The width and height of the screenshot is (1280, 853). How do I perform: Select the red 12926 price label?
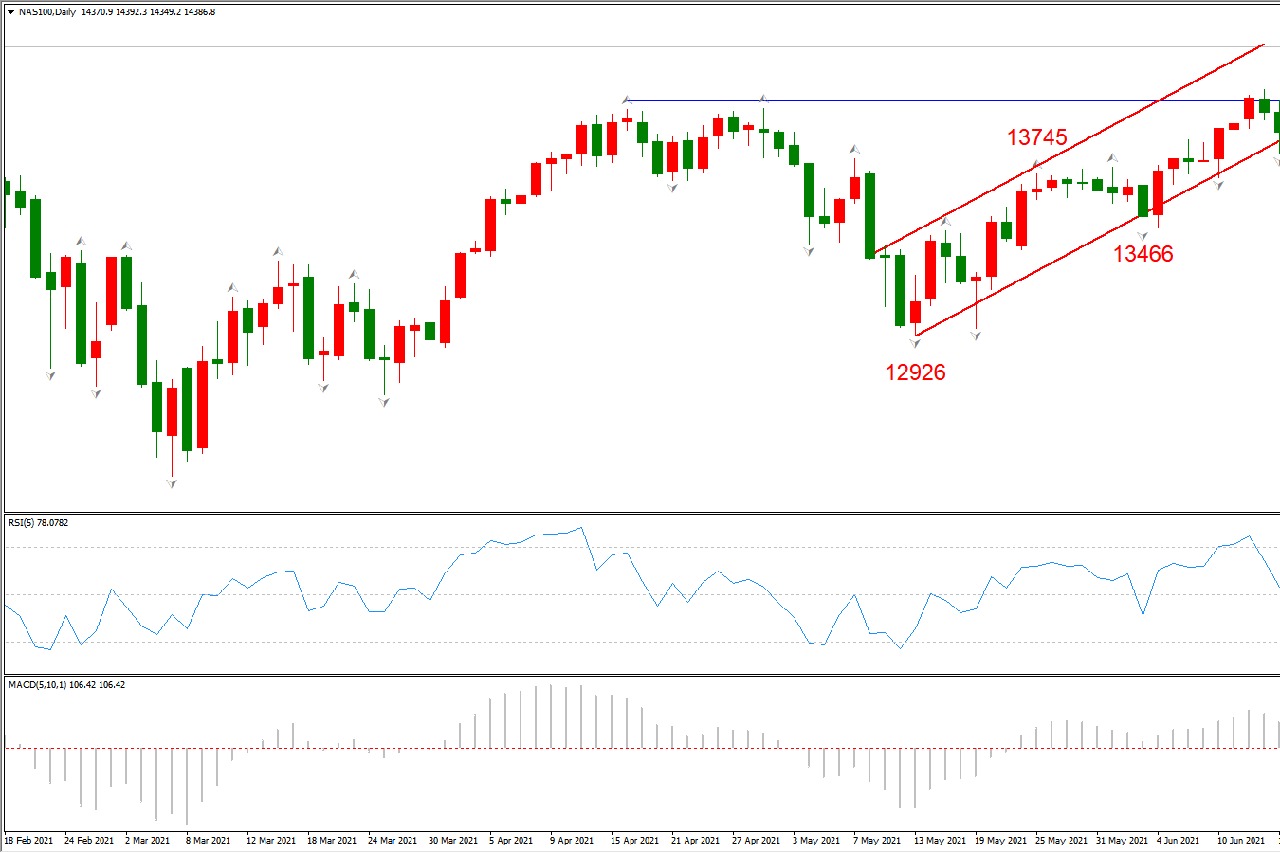click(x=914, y=373)
